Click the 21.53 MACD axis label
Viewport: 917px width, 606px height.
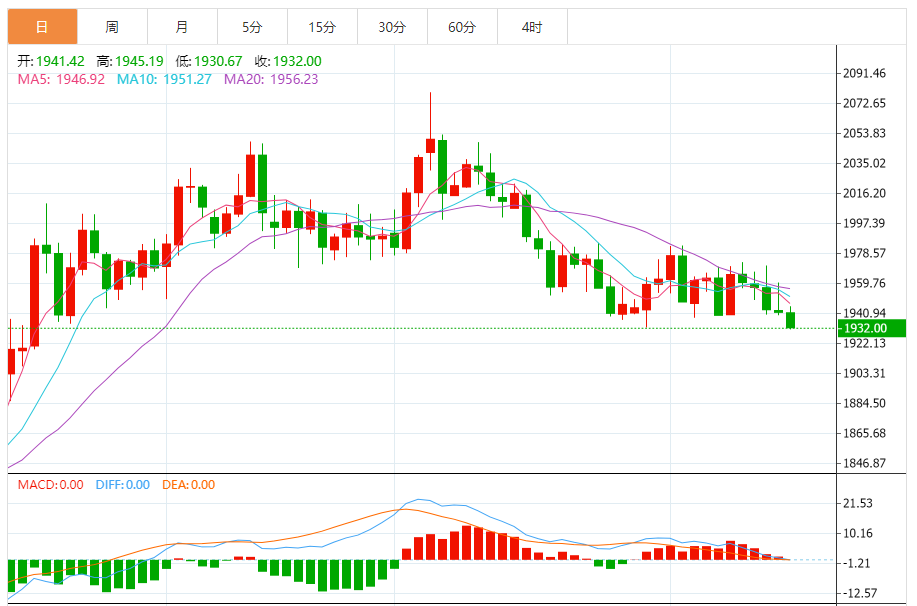pos(857,503)
